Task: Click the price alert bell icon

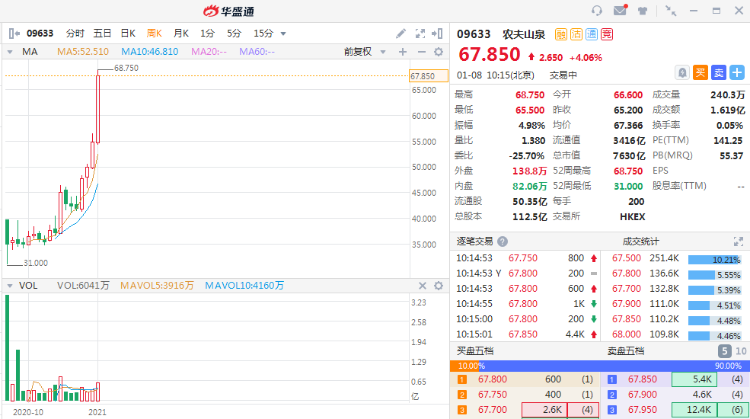Action: (681, 72)
